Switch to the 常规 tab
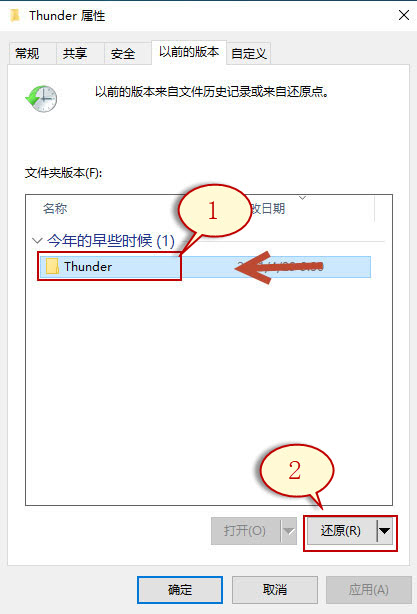This screenshot has height=614, width=417. pos(27,53)
